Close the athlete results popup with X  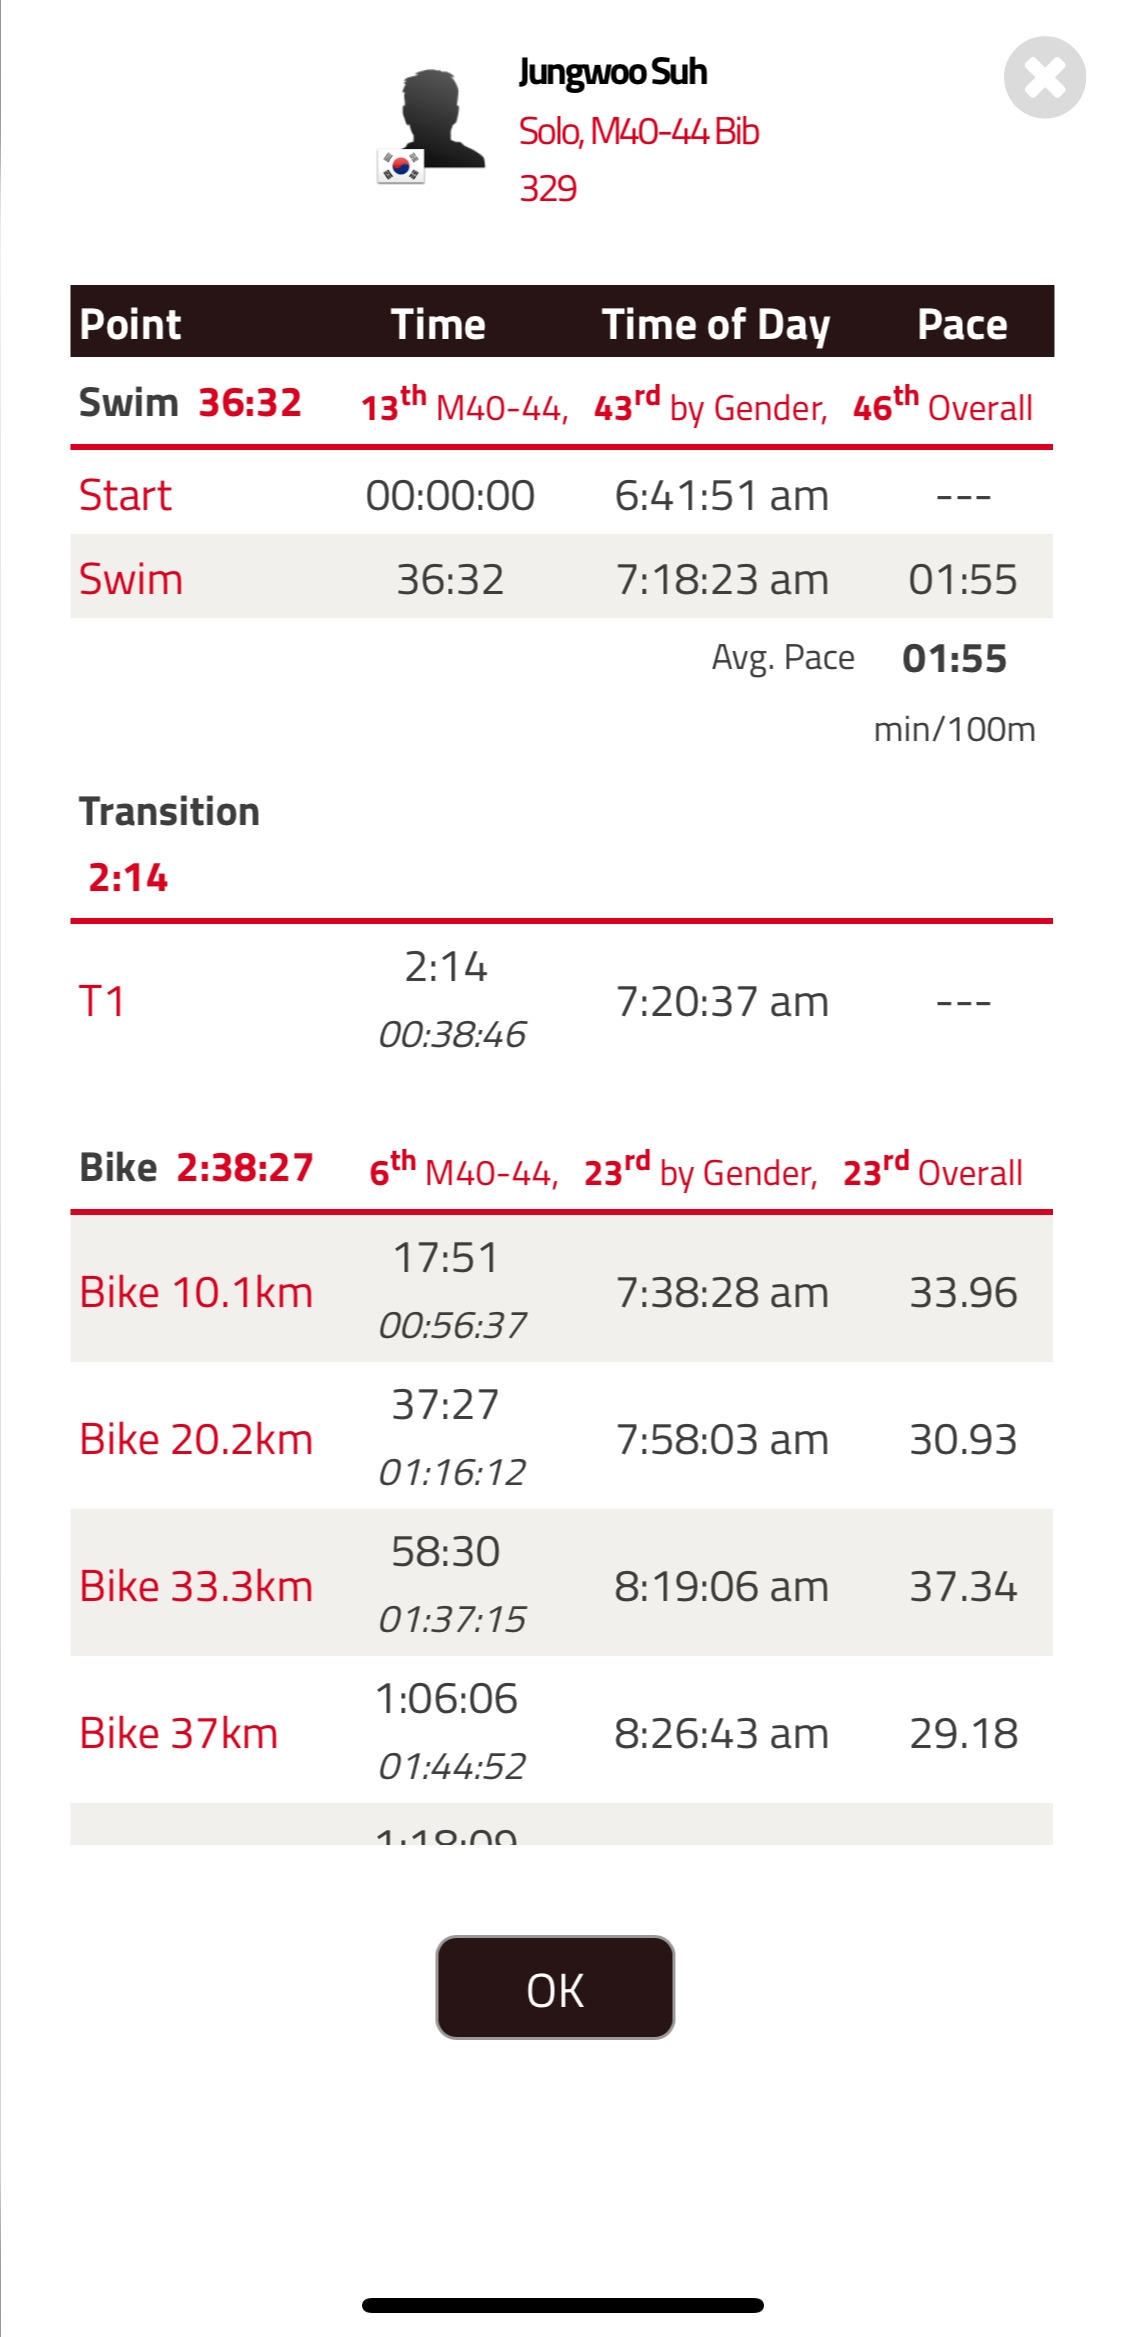(1044, 78)
